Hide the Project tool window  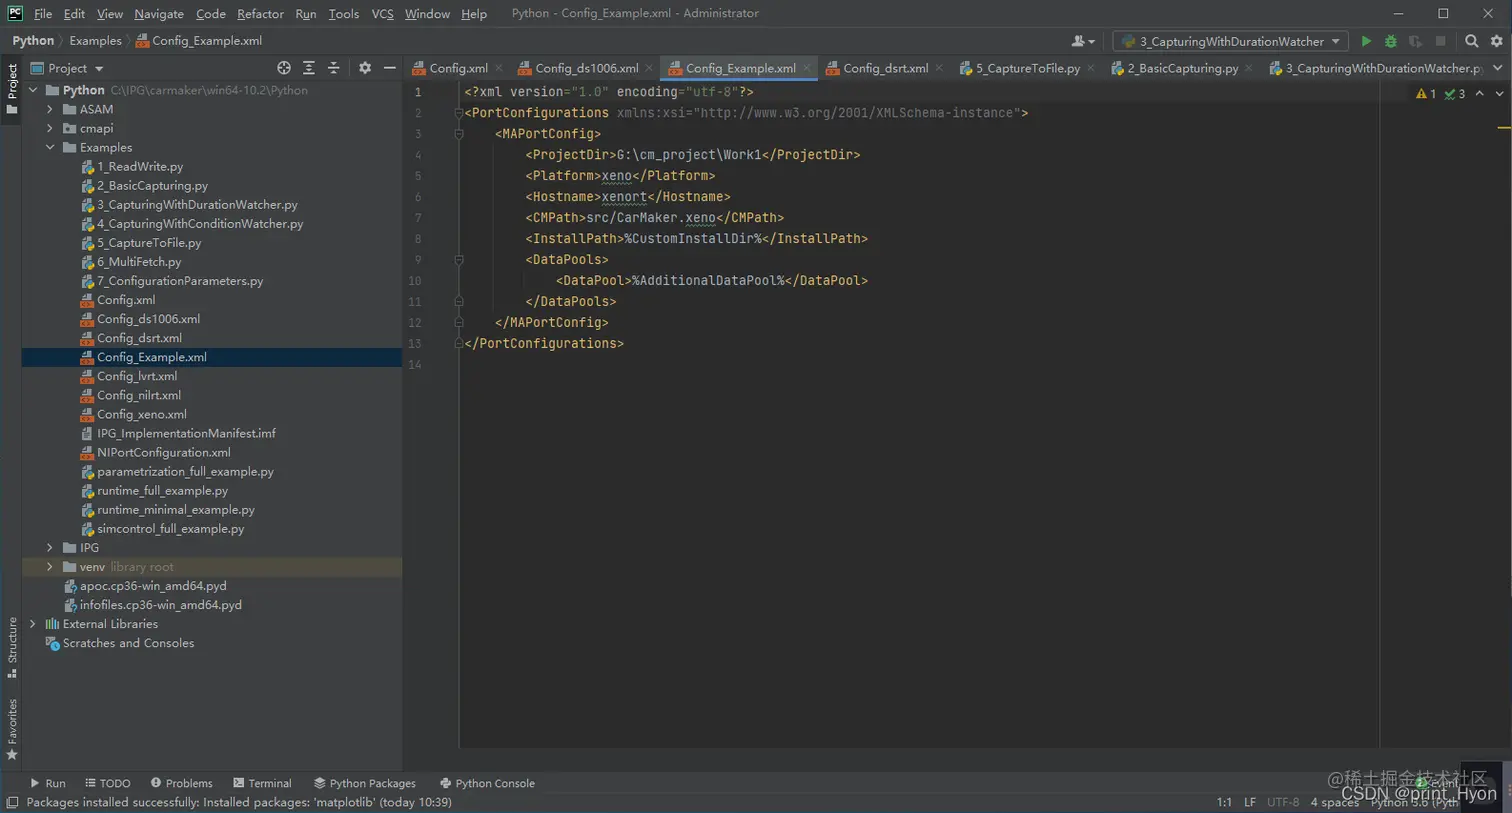pos(390,68)
